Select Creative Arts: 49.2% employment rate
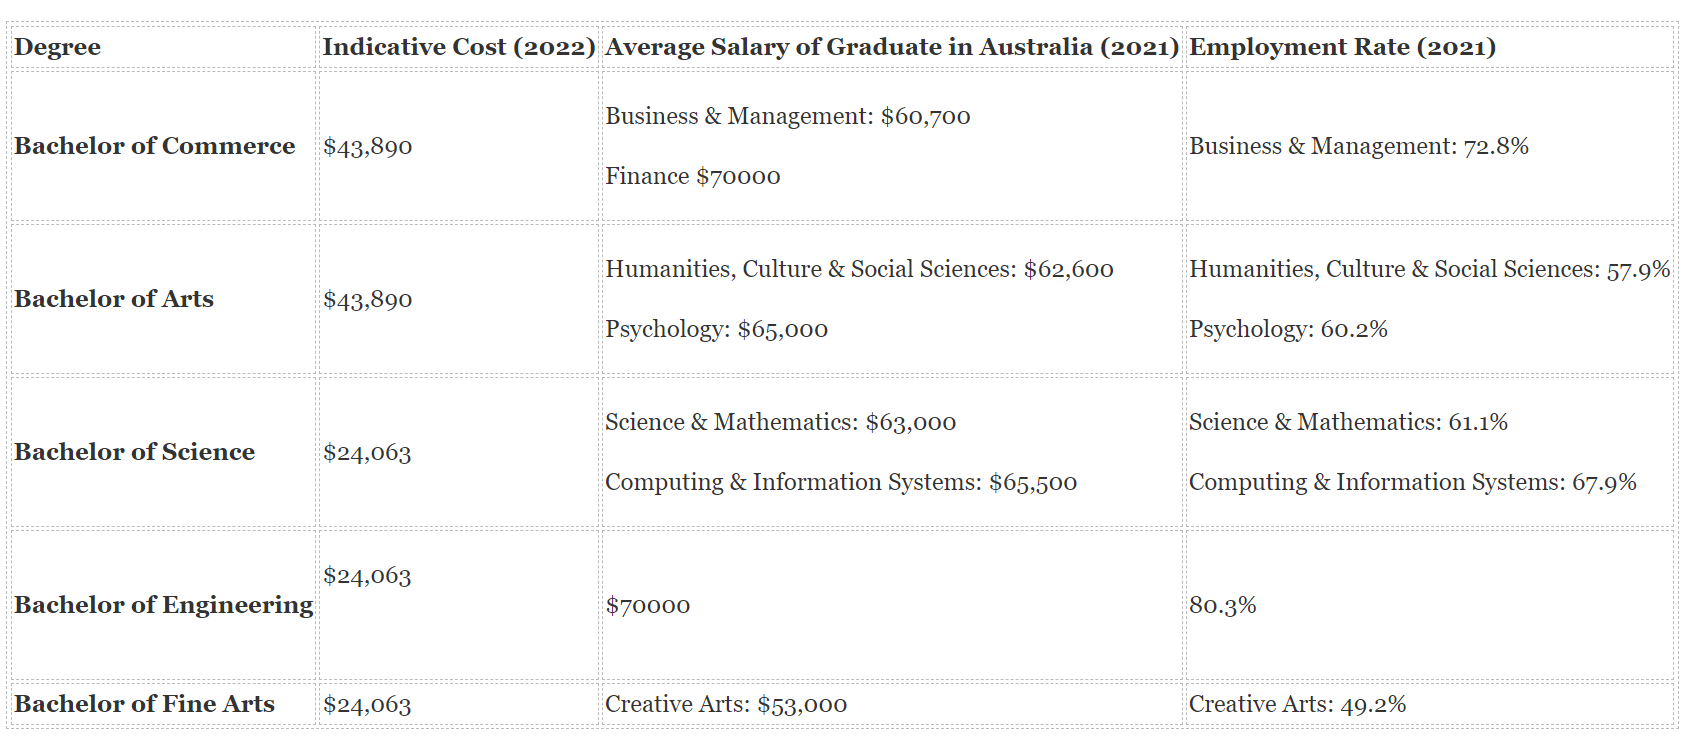 pos(1297,704)
